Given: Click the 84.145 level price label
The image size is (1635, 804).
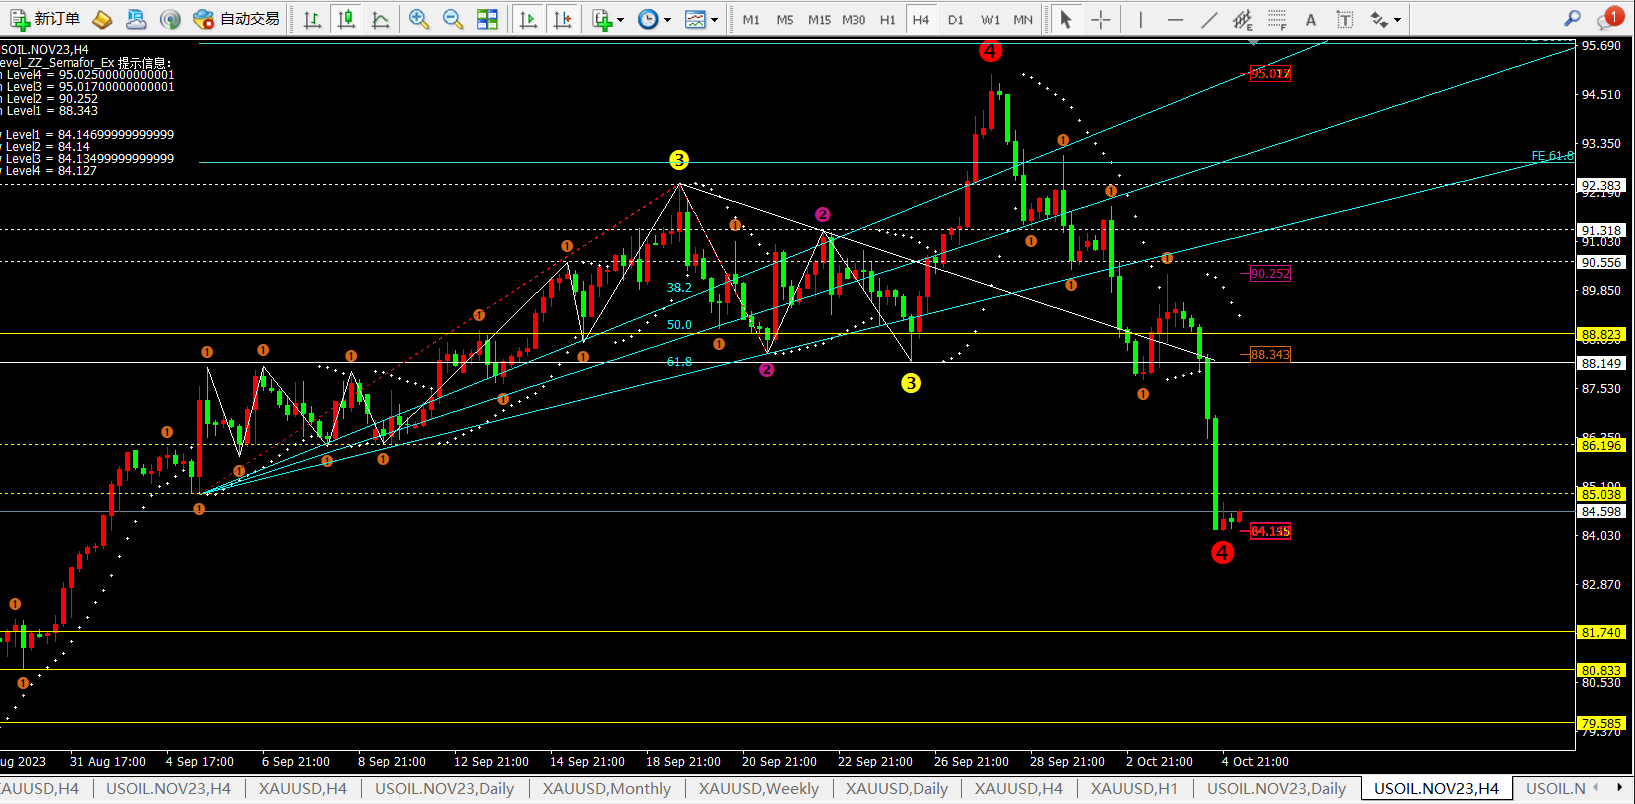Looking at the screenshot, I should tap(1270, 531).
